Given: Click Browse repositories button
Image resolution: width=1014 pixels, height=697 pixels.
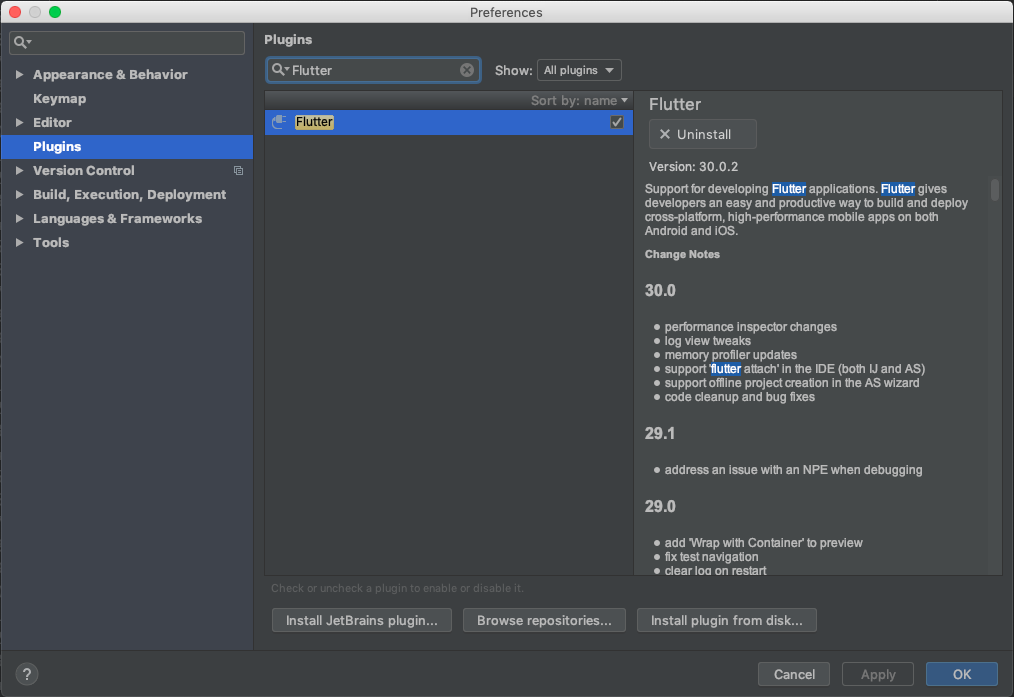Looking at the screenshot, I should point(544,620).
